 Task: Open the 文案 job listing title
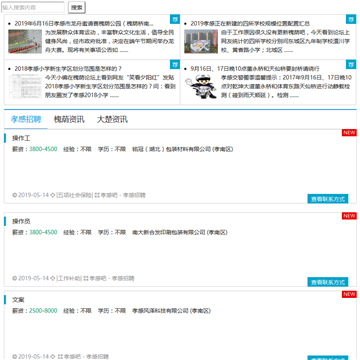pyautogui.click(x=18, y=300)
